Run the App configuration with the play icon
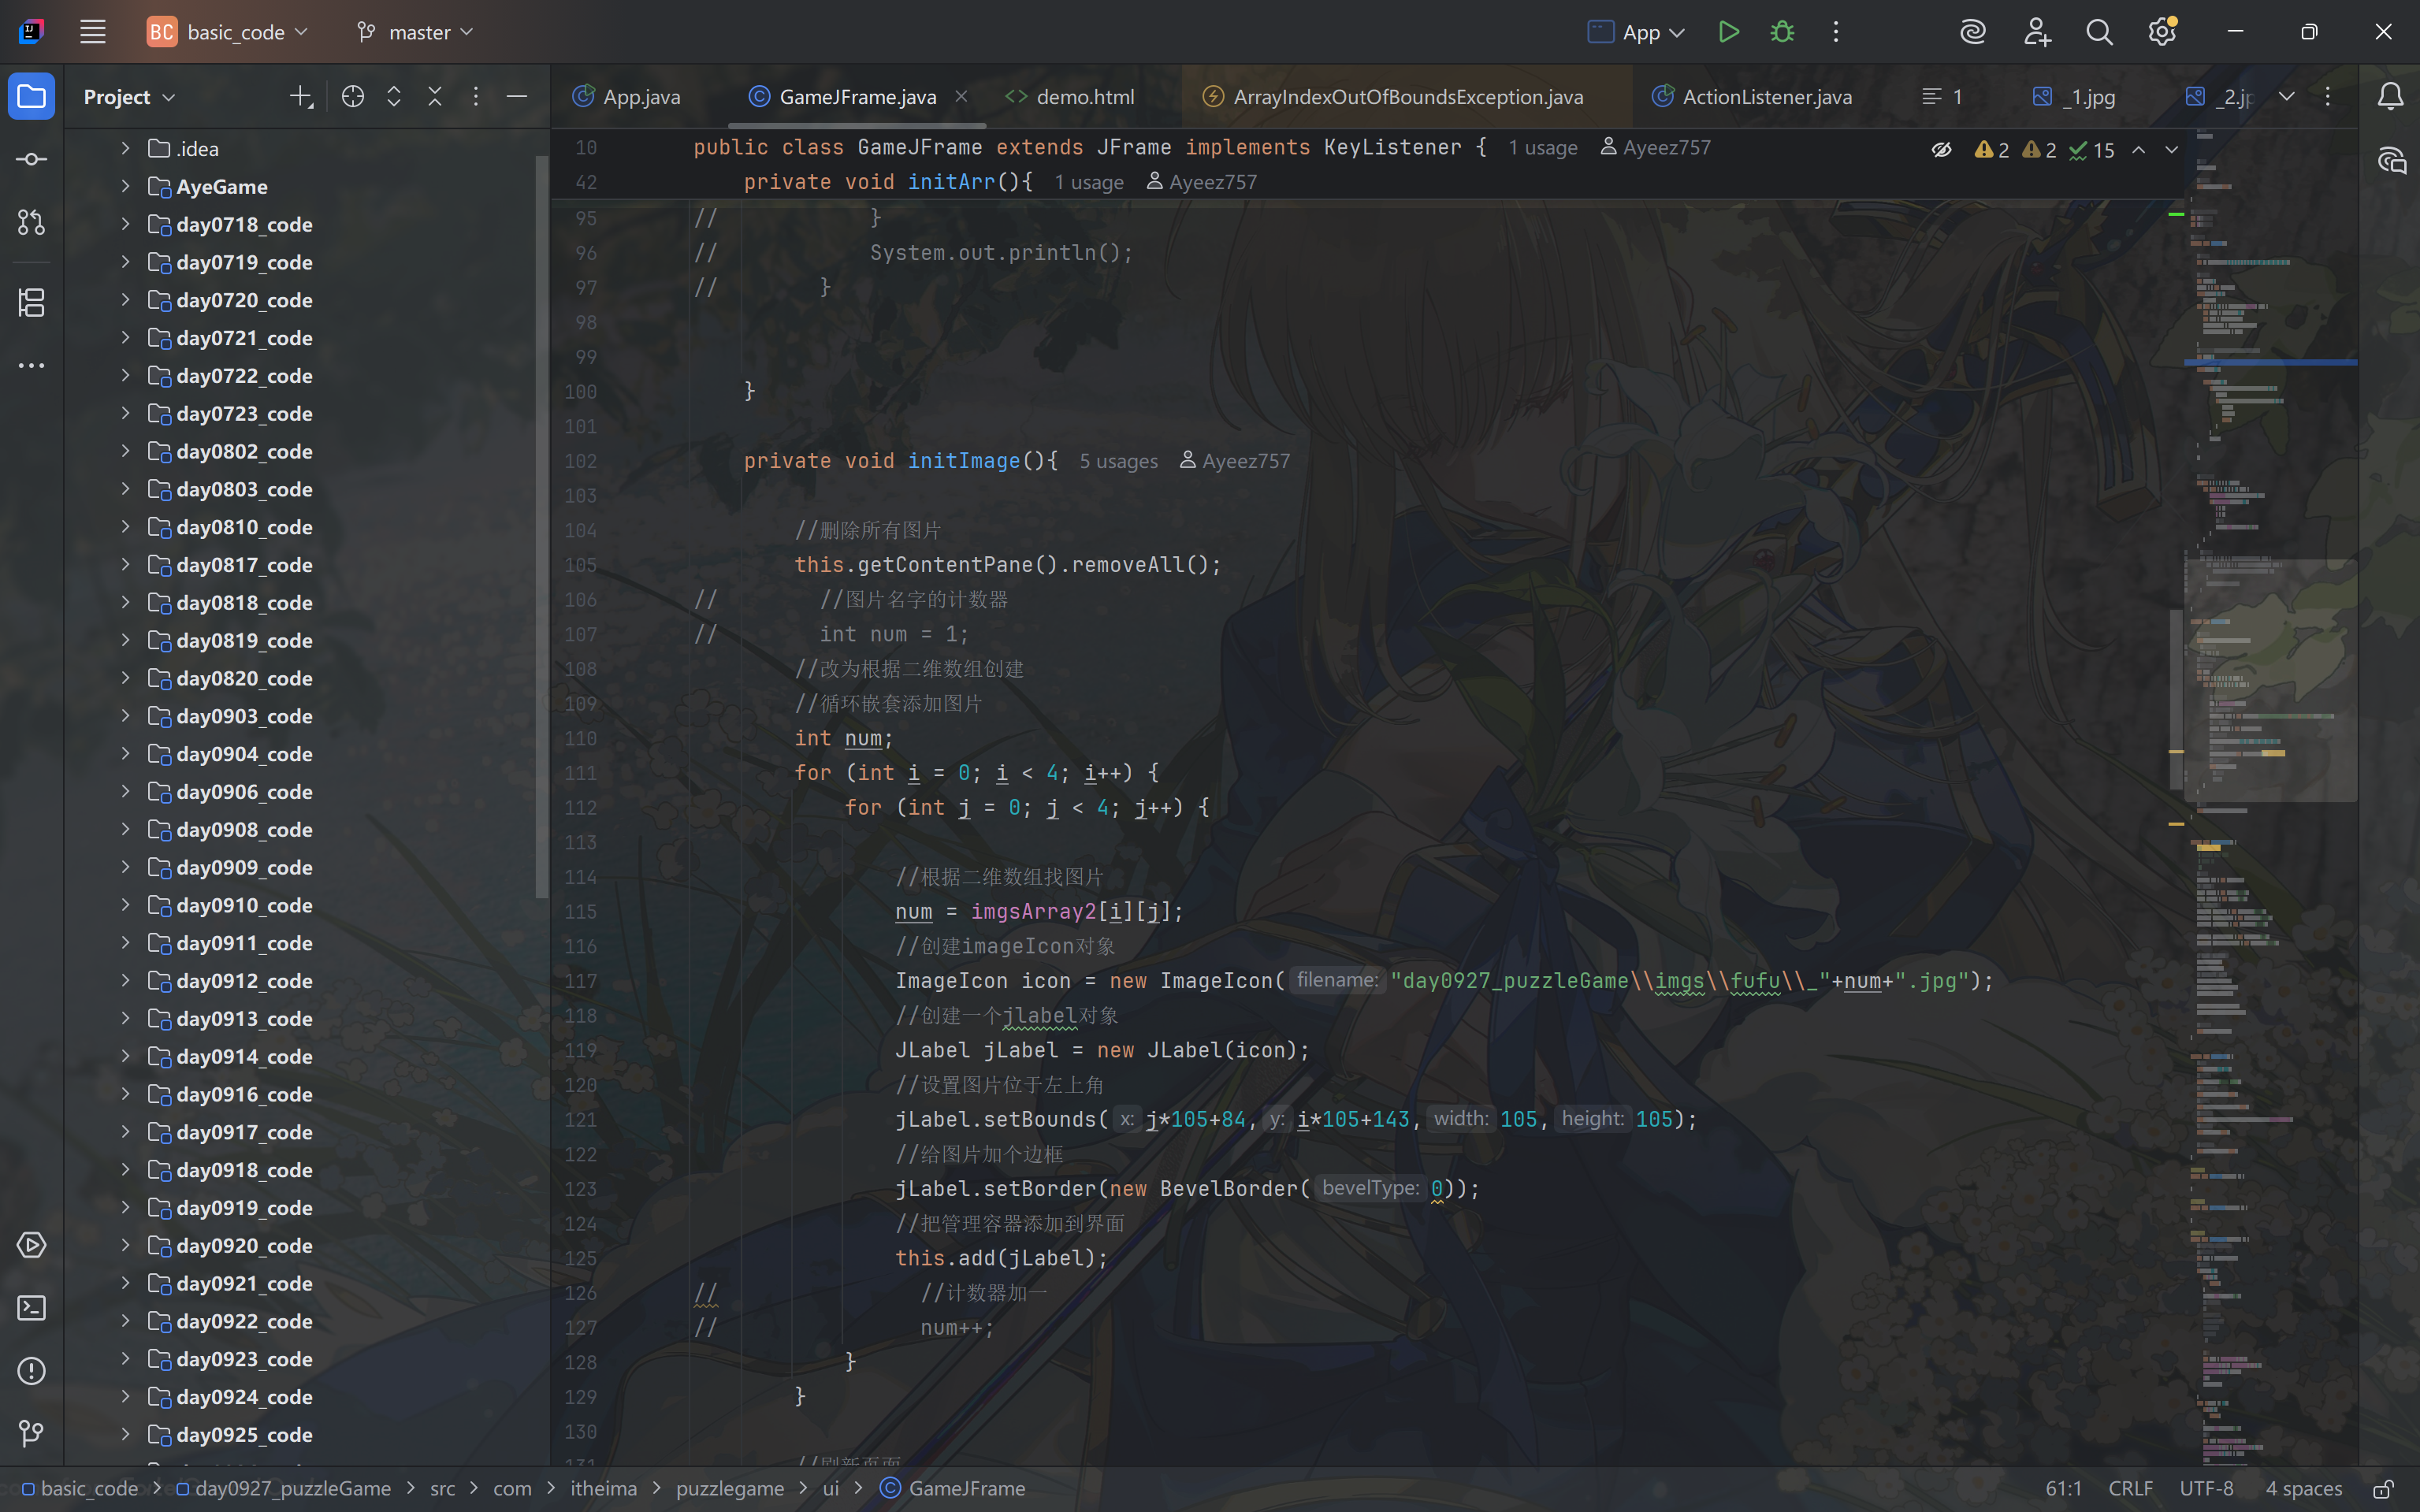 click(1728, 32)
